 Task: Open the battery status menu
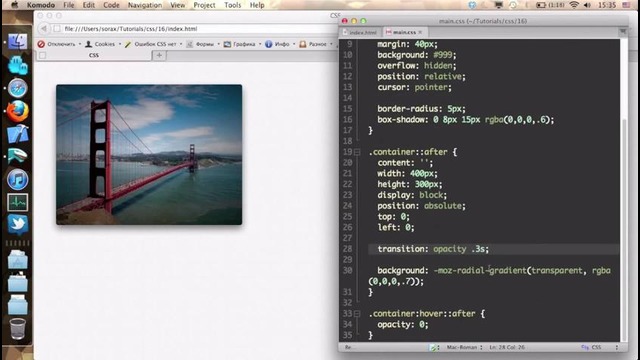point(550,5)
